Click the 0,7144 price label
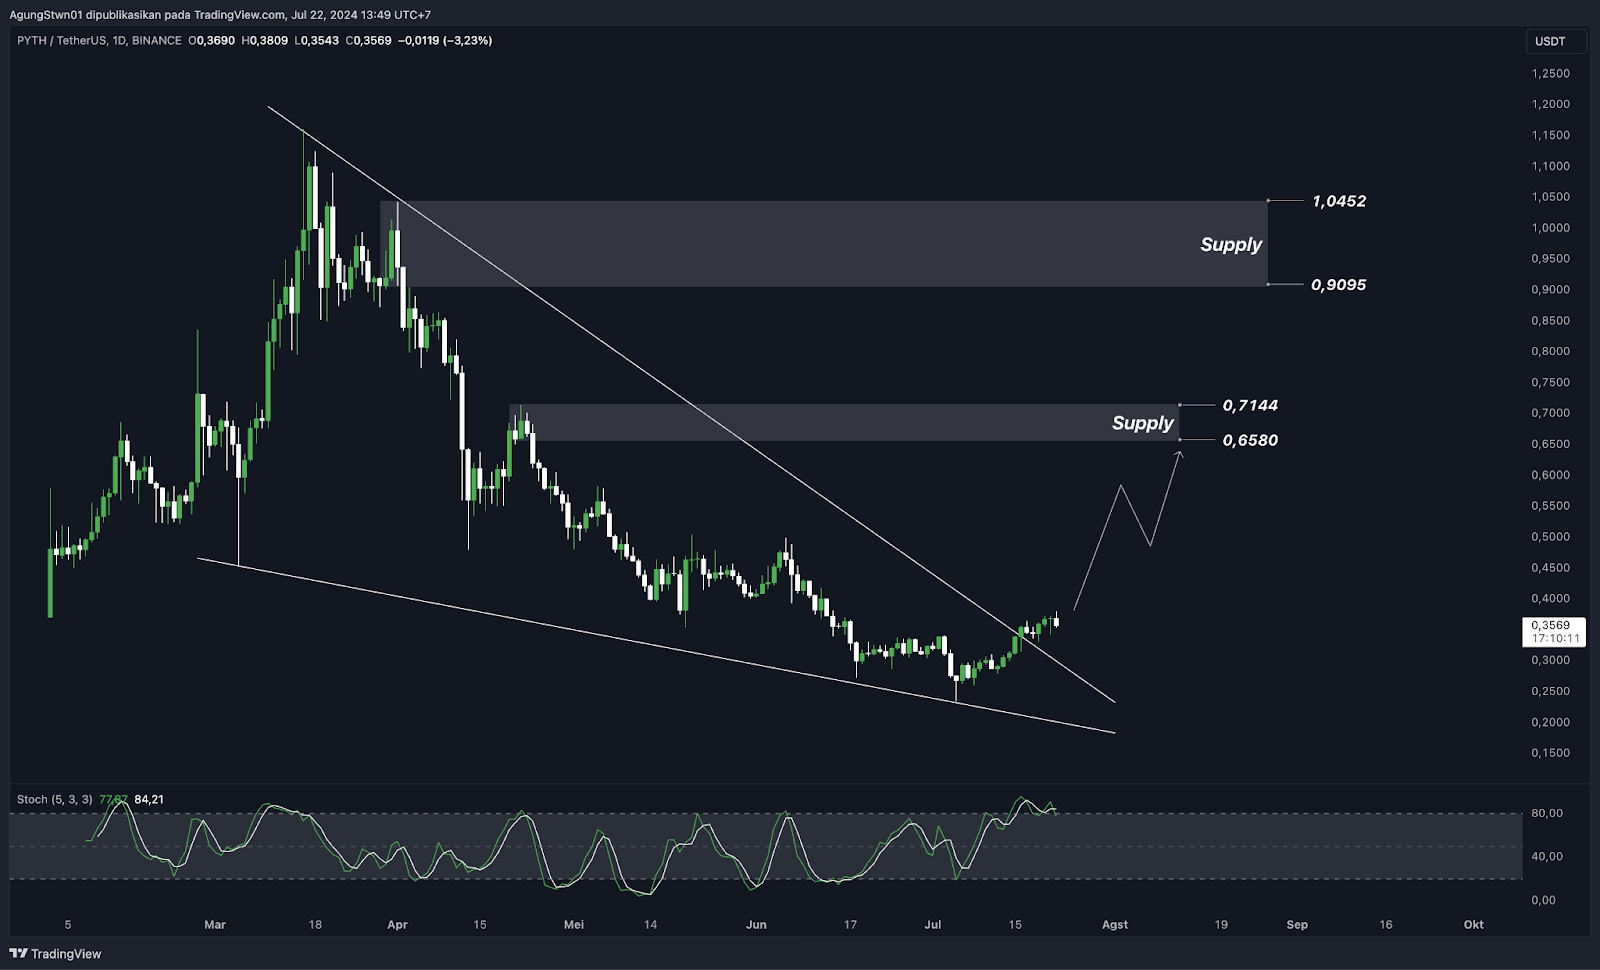This screenshot has width=1600, height=970. pos(1250,405)
